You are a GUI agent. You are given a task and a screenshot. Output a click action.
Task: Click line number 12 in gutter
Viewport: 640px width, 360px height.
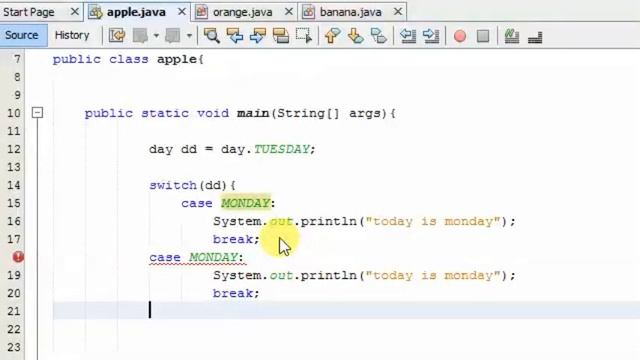[14, 149]
